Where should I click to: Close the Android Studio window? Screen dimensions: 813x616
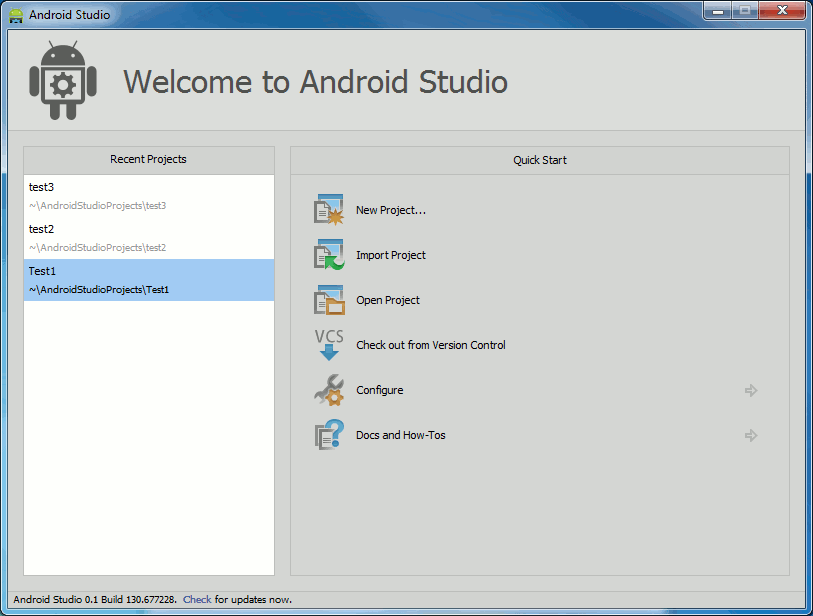[x=782, y=10]
